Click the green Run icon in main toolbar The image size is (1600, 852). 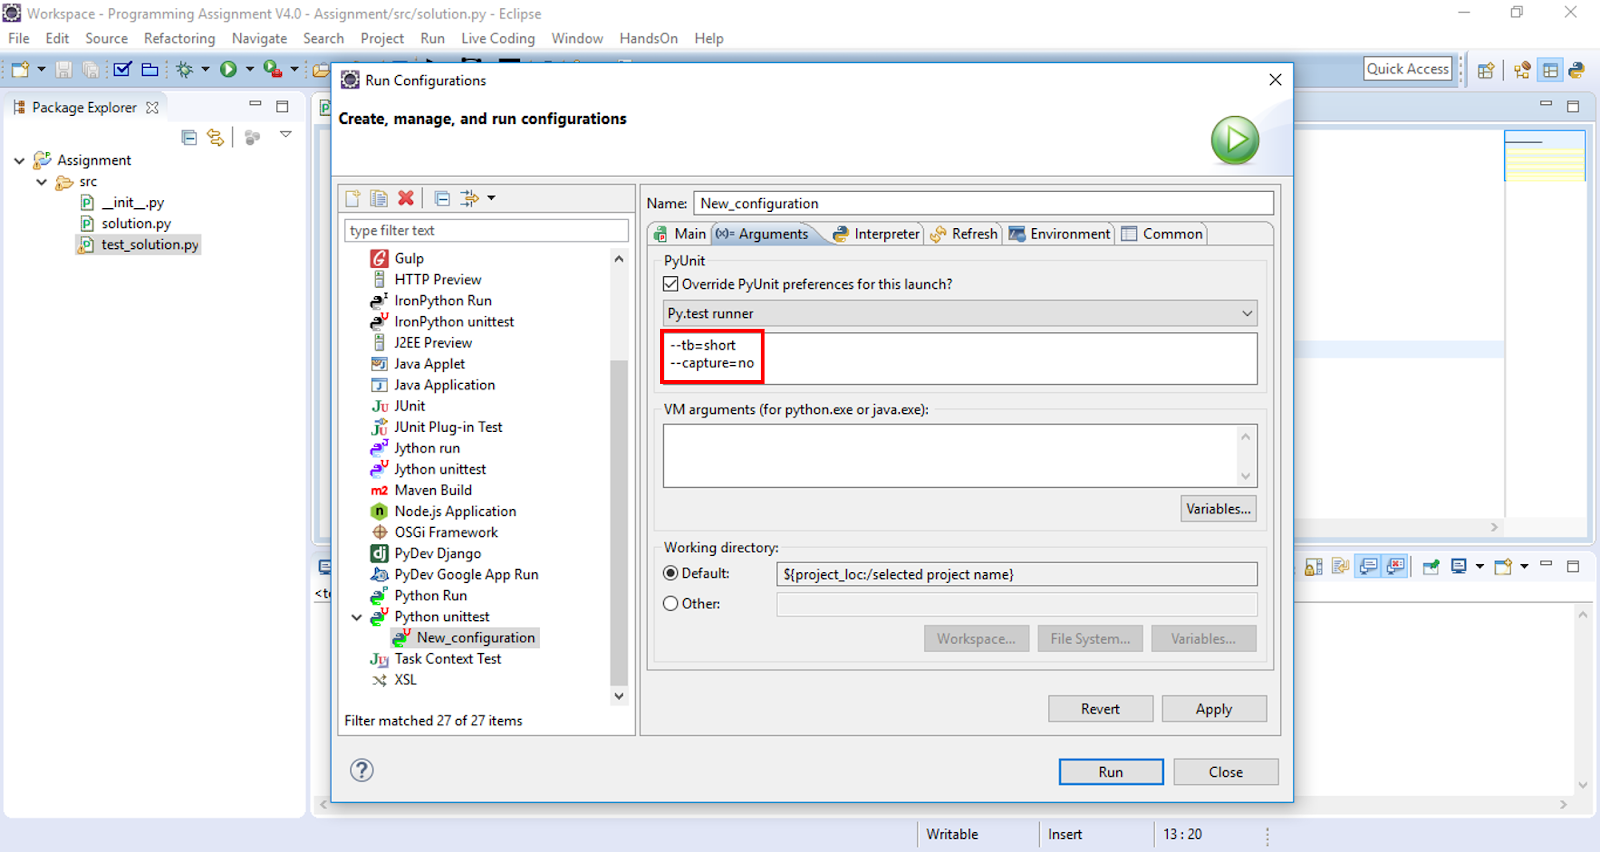coord(229,69)
